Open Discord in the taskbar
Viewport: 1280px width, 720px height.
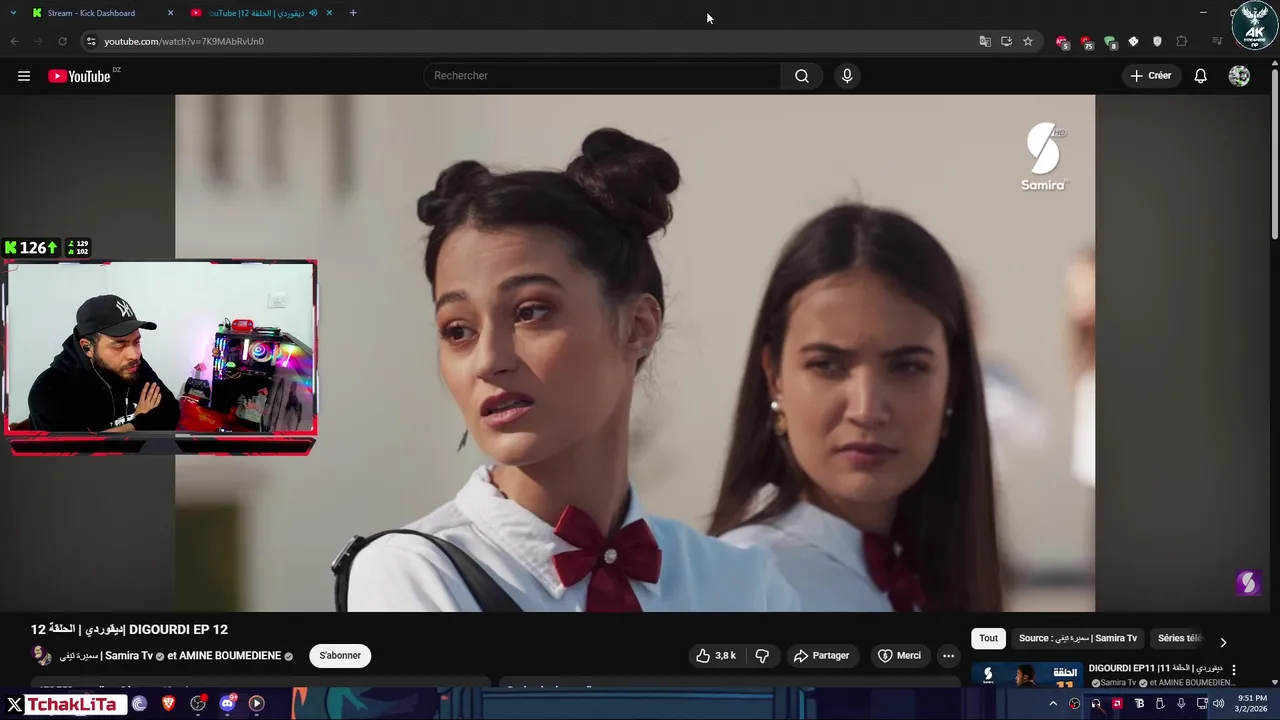[x=227, y=704]
